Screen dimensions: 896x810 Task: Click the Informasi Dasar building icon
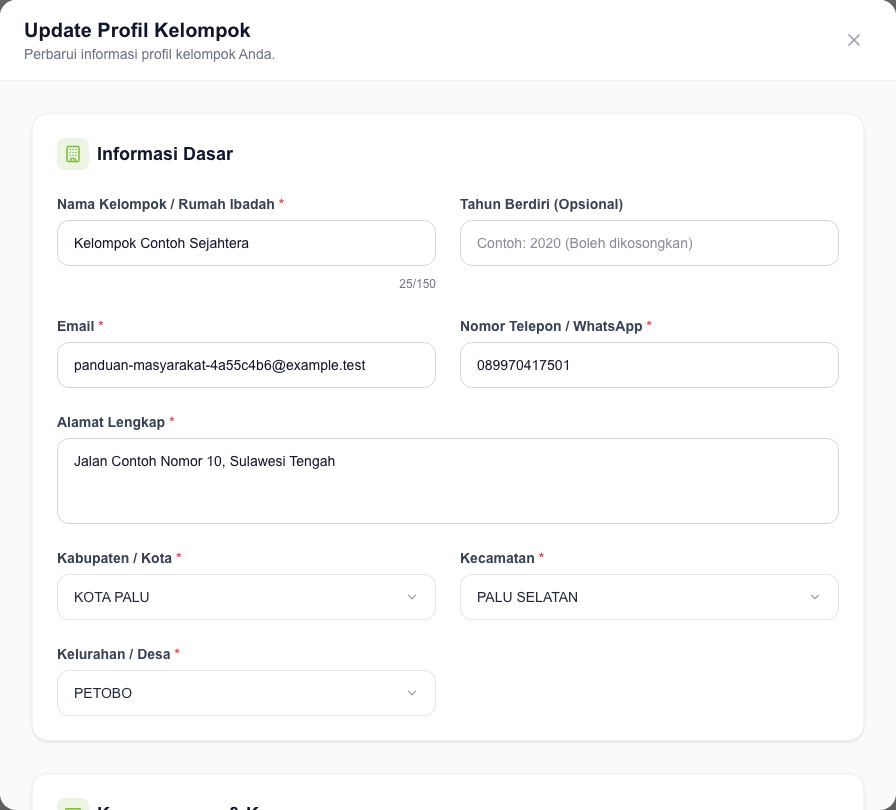tap(73, 154)
